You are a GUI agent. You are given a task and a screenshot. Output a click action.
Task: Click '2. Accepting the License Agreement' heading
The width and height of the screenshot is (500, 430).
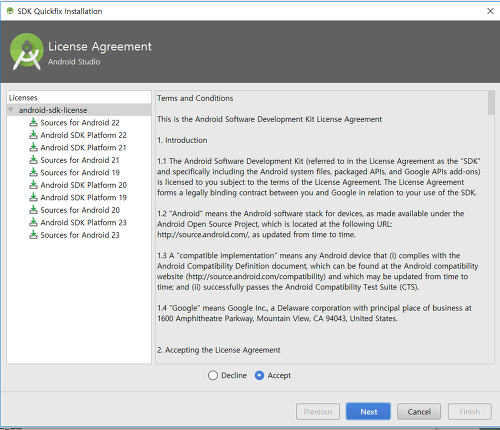(219, 350)
